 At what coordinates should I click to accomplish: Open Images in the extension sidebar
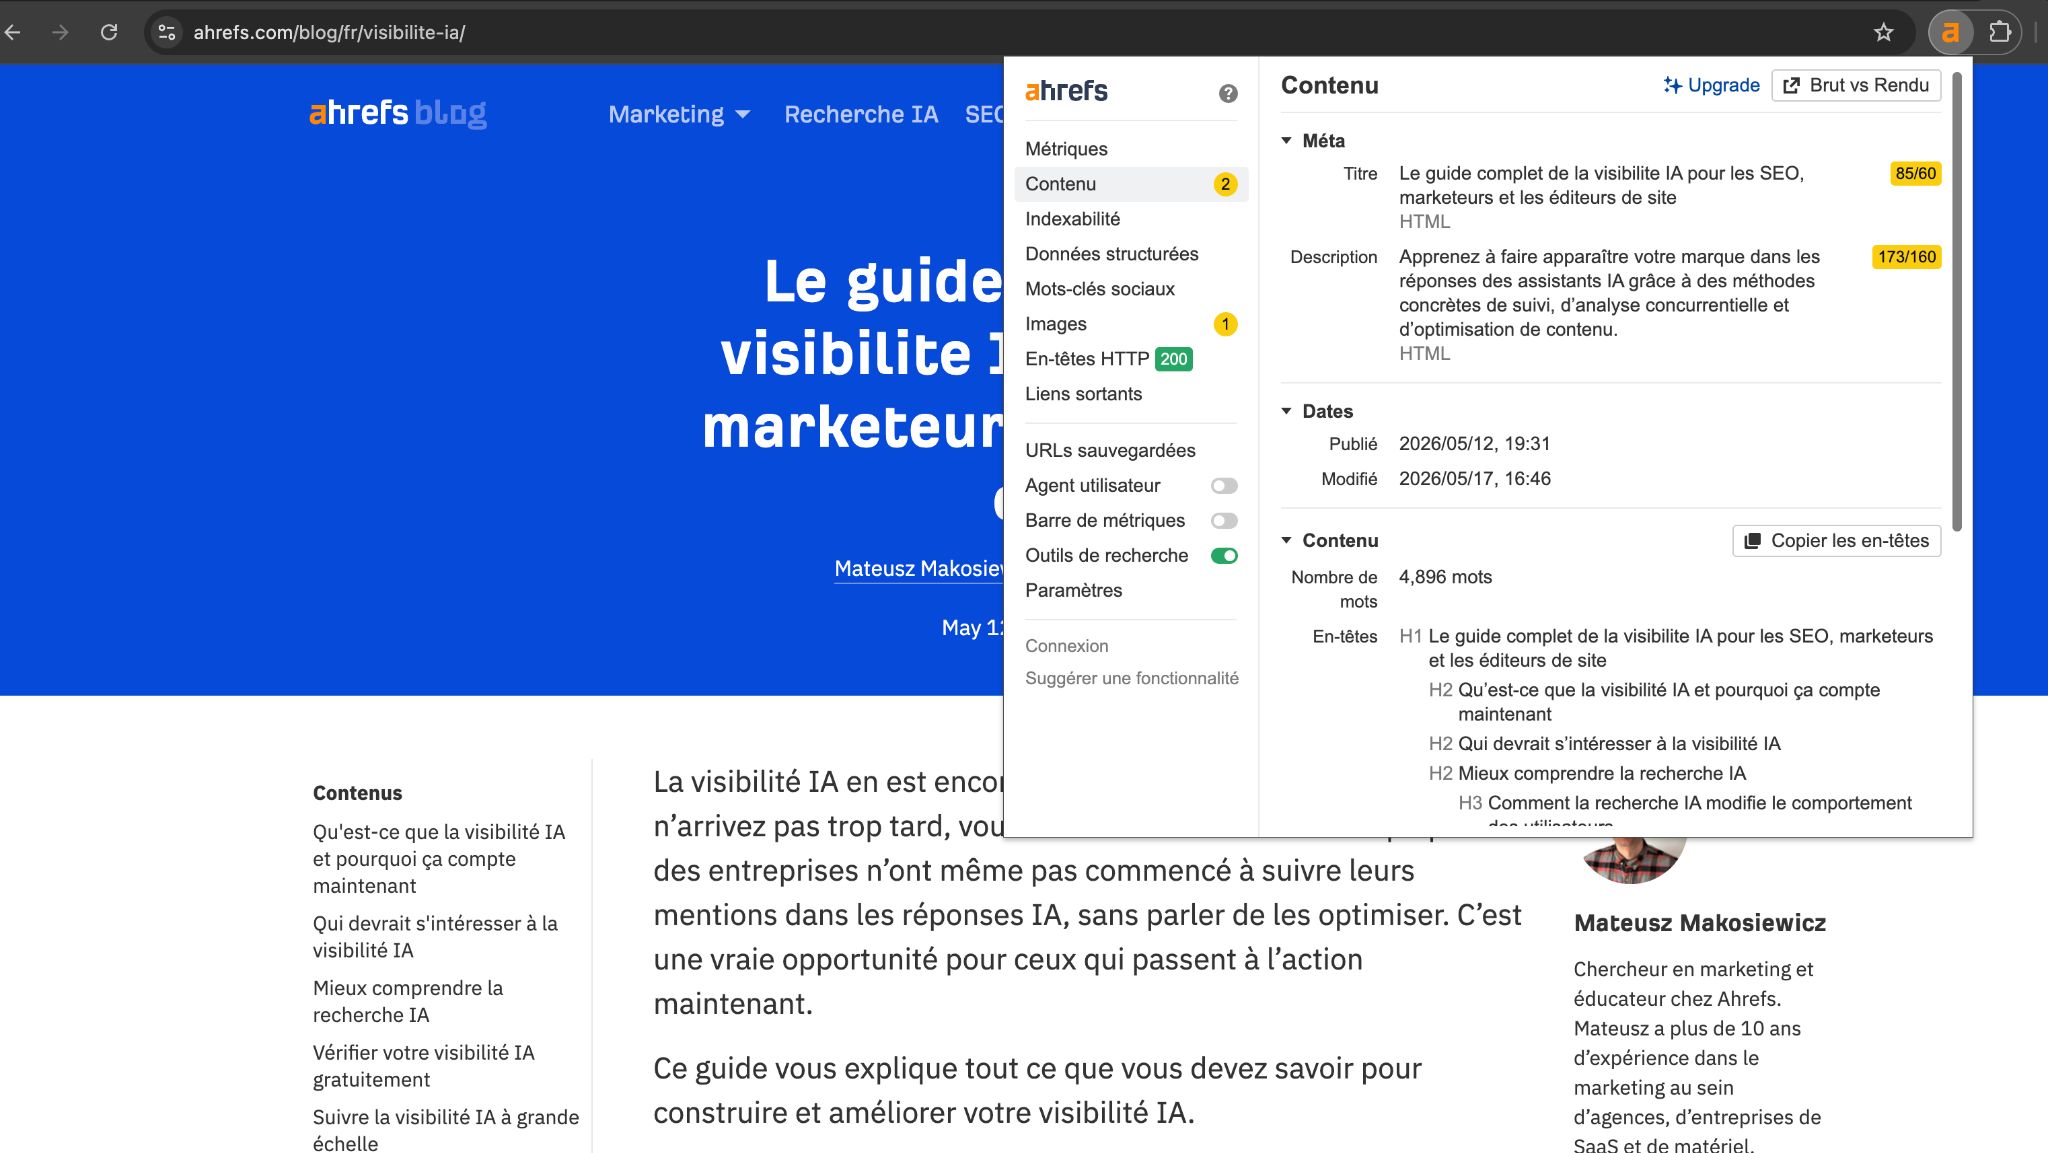(1055, 324)
